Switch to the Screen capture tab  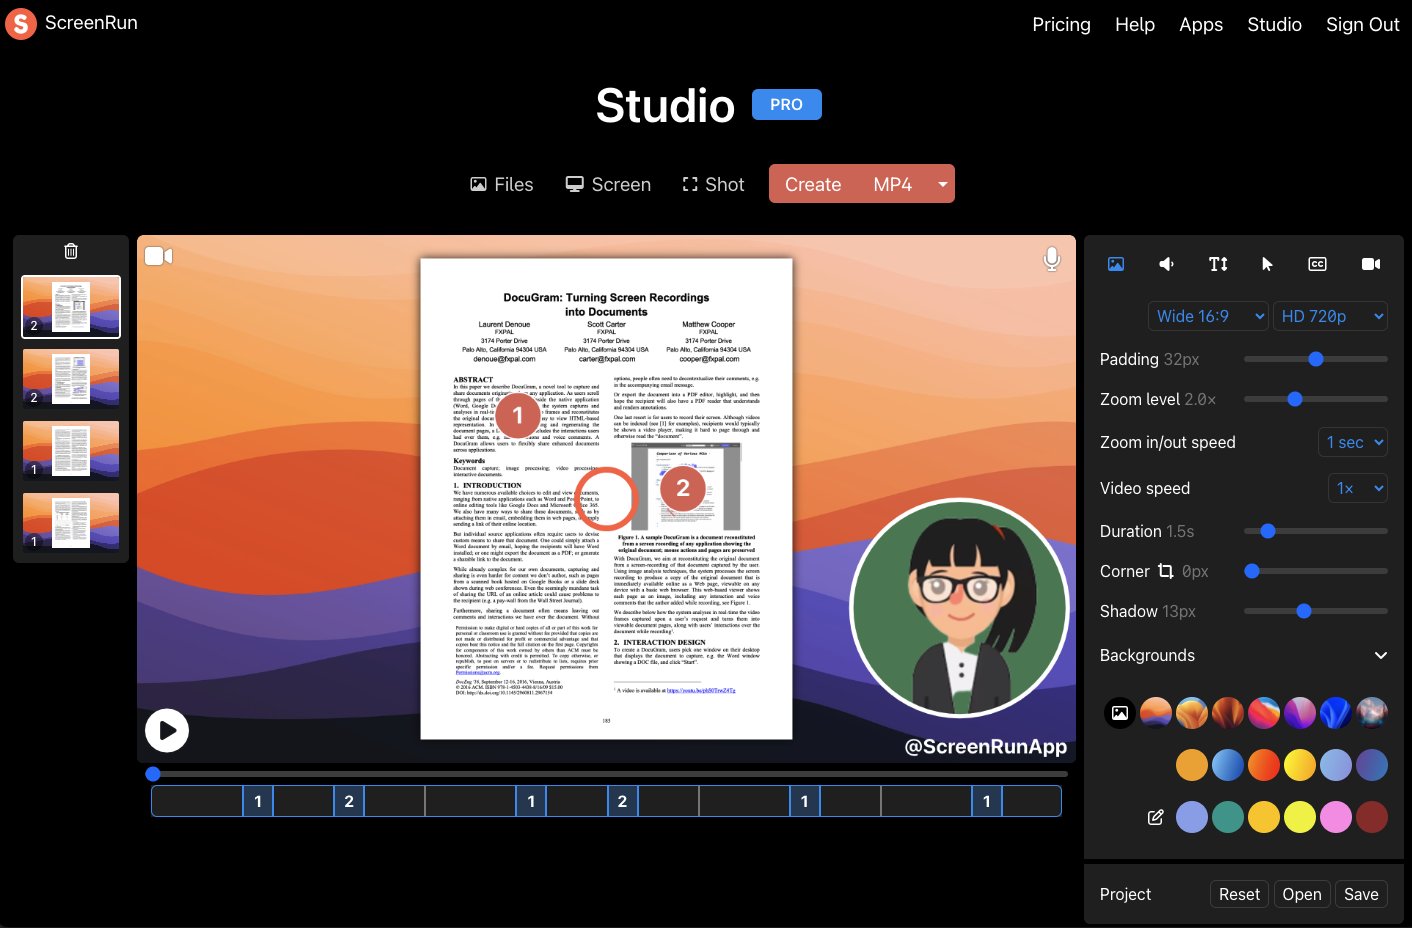(607, 184)
